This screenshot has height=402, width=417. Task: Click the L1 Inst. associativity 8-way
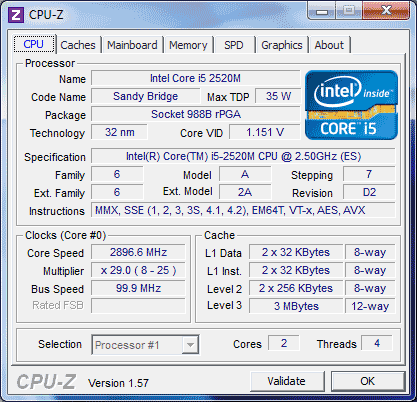point(370,270)
